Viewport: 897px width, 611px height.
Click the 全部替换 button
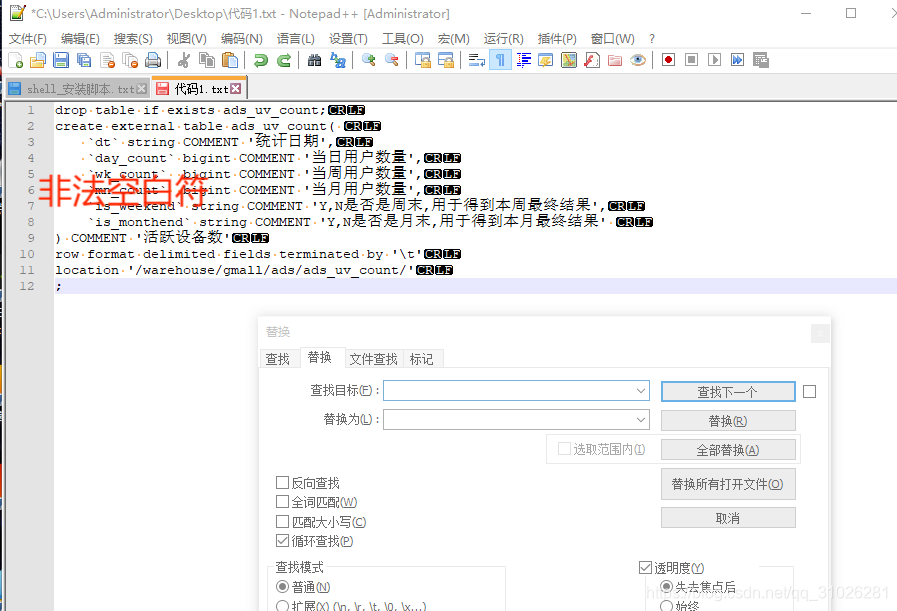[728, 449]
